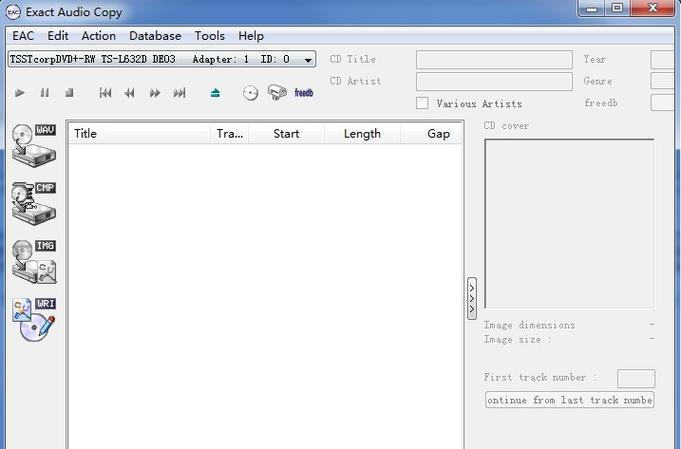
Task: Click the Pause playback button
Action: [44, 93]
